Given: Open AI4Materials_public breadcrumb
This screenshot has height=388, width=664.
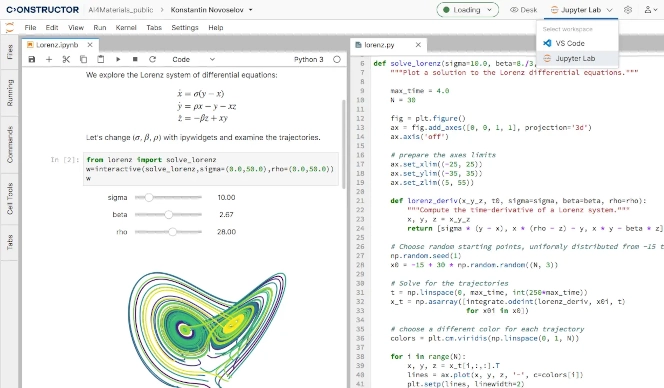Looking at the screenshot, I should pos(120,10).
